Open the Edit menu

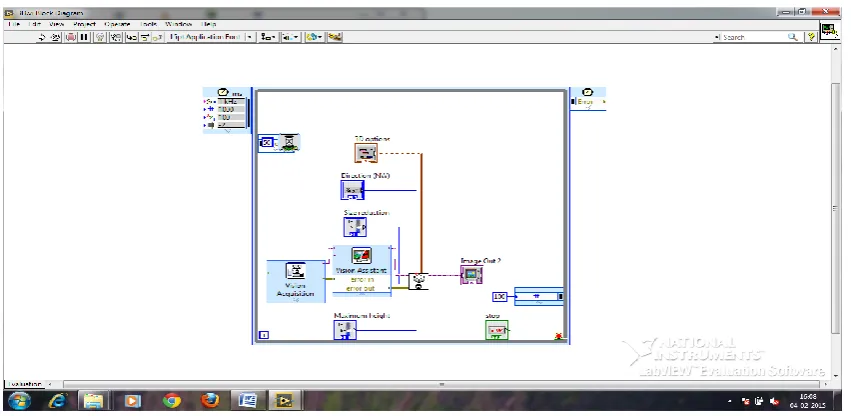pyautogui.click(x=34, y=24)
